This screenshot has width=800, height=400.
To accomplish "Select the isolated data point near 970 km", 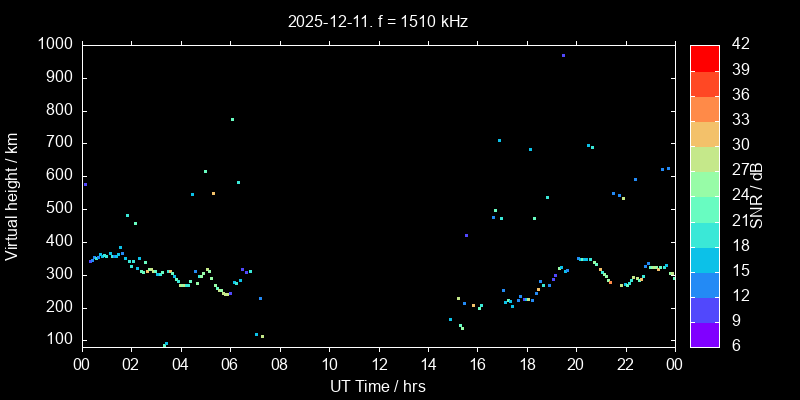I will [x=564, y=56].
